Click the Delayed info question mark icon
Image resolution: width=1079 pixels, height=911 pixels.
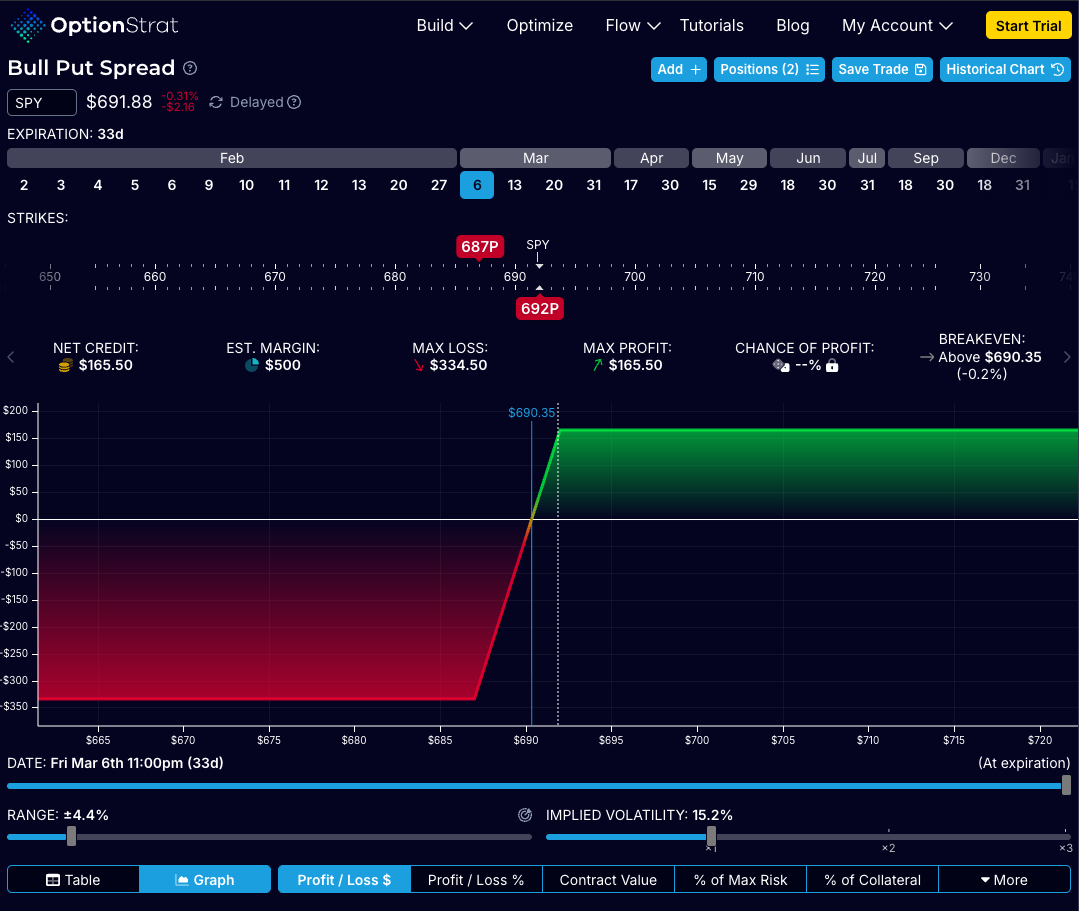pos(294,102)
